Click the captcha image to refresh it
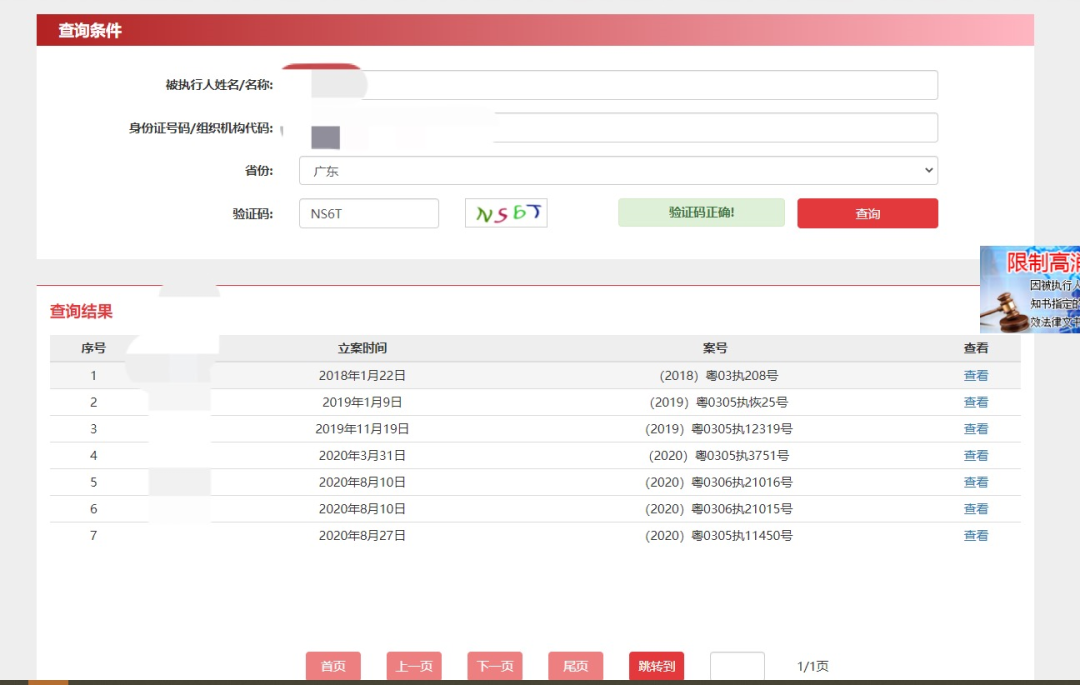1080x685 pixels. pyautogui.click(x=505, y=212)
